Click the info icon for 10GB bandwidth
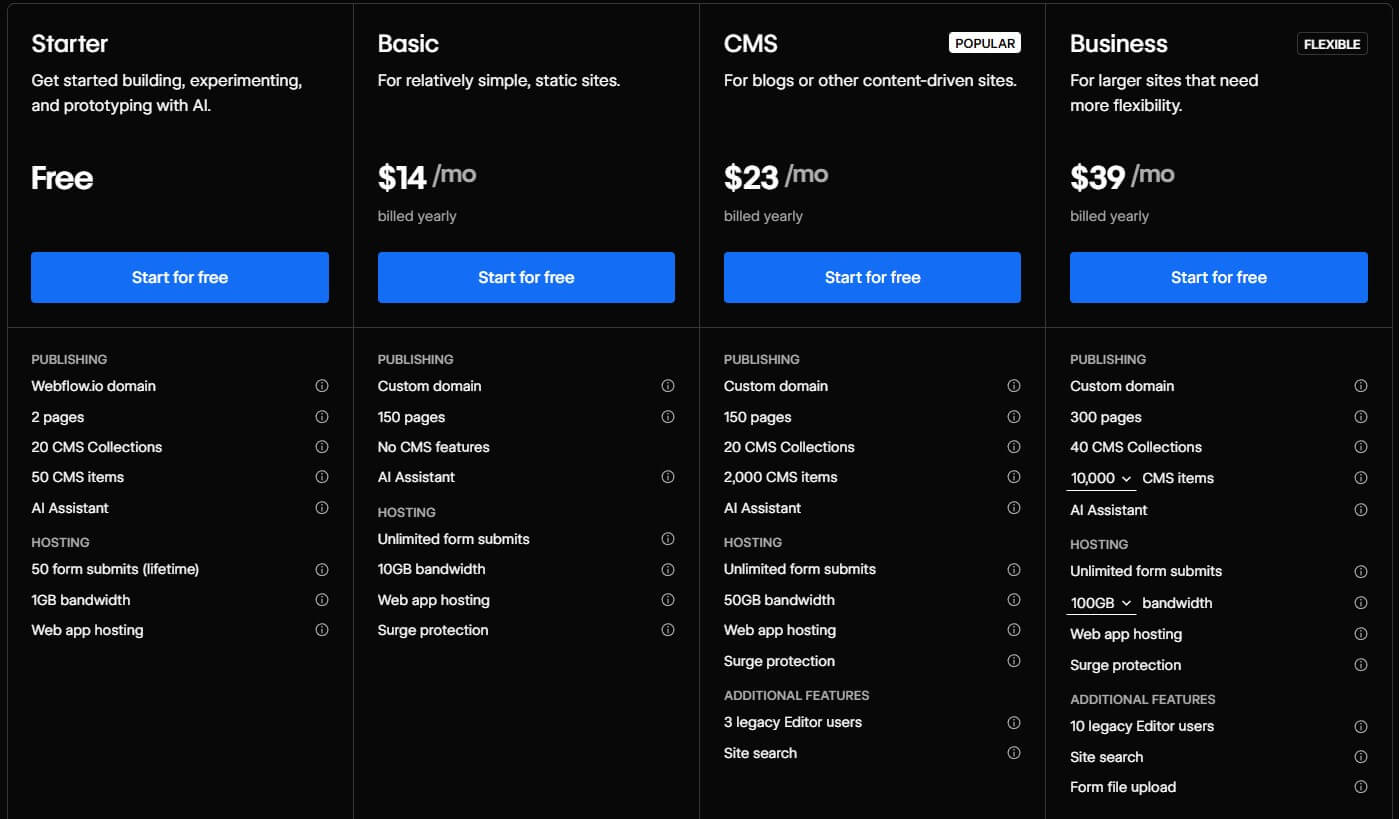Viewport: 1399px width, 819px height. 668,569
